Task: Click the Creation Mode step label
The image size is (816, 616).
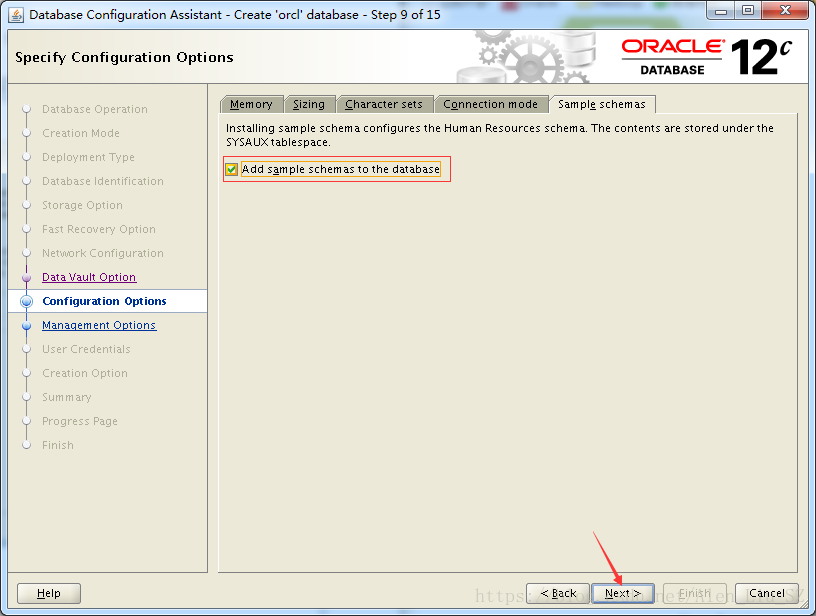Action: (x=81, y=133)
